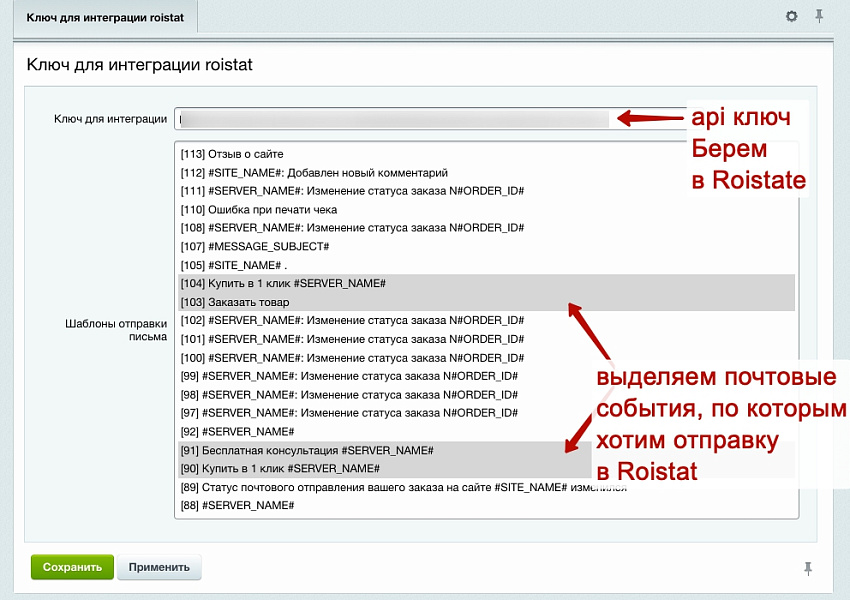Pick "[89] Статус почтового отправления" entry
This screenshot has height=600, width=850.
(400, 487)
